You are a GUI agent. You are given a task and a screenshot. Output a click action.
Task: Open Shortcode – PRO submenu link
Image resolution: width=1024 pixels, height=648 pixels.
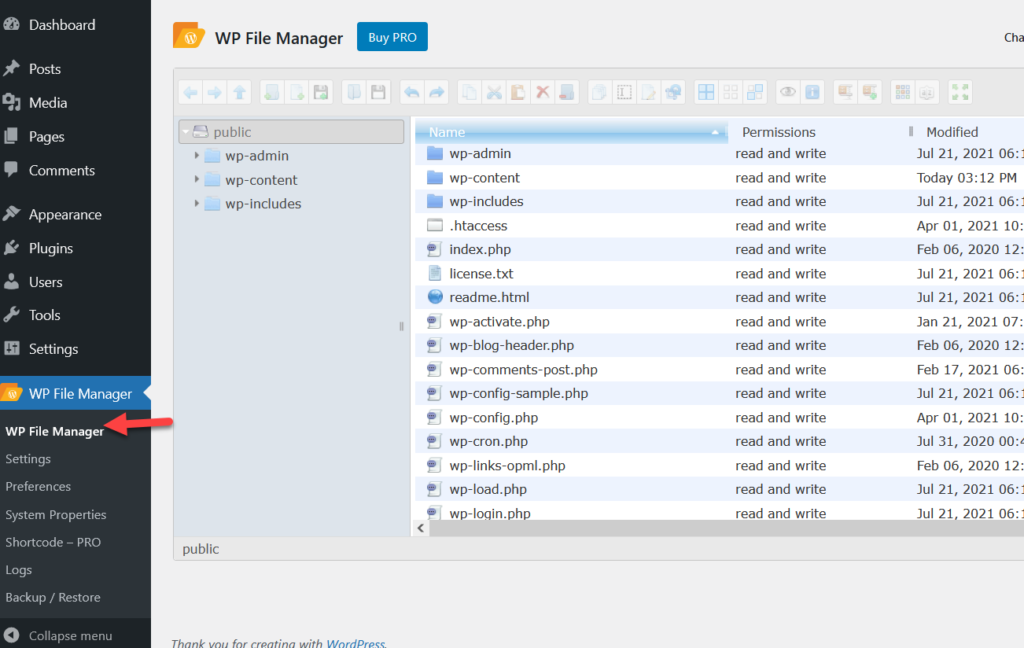point(53,542)
